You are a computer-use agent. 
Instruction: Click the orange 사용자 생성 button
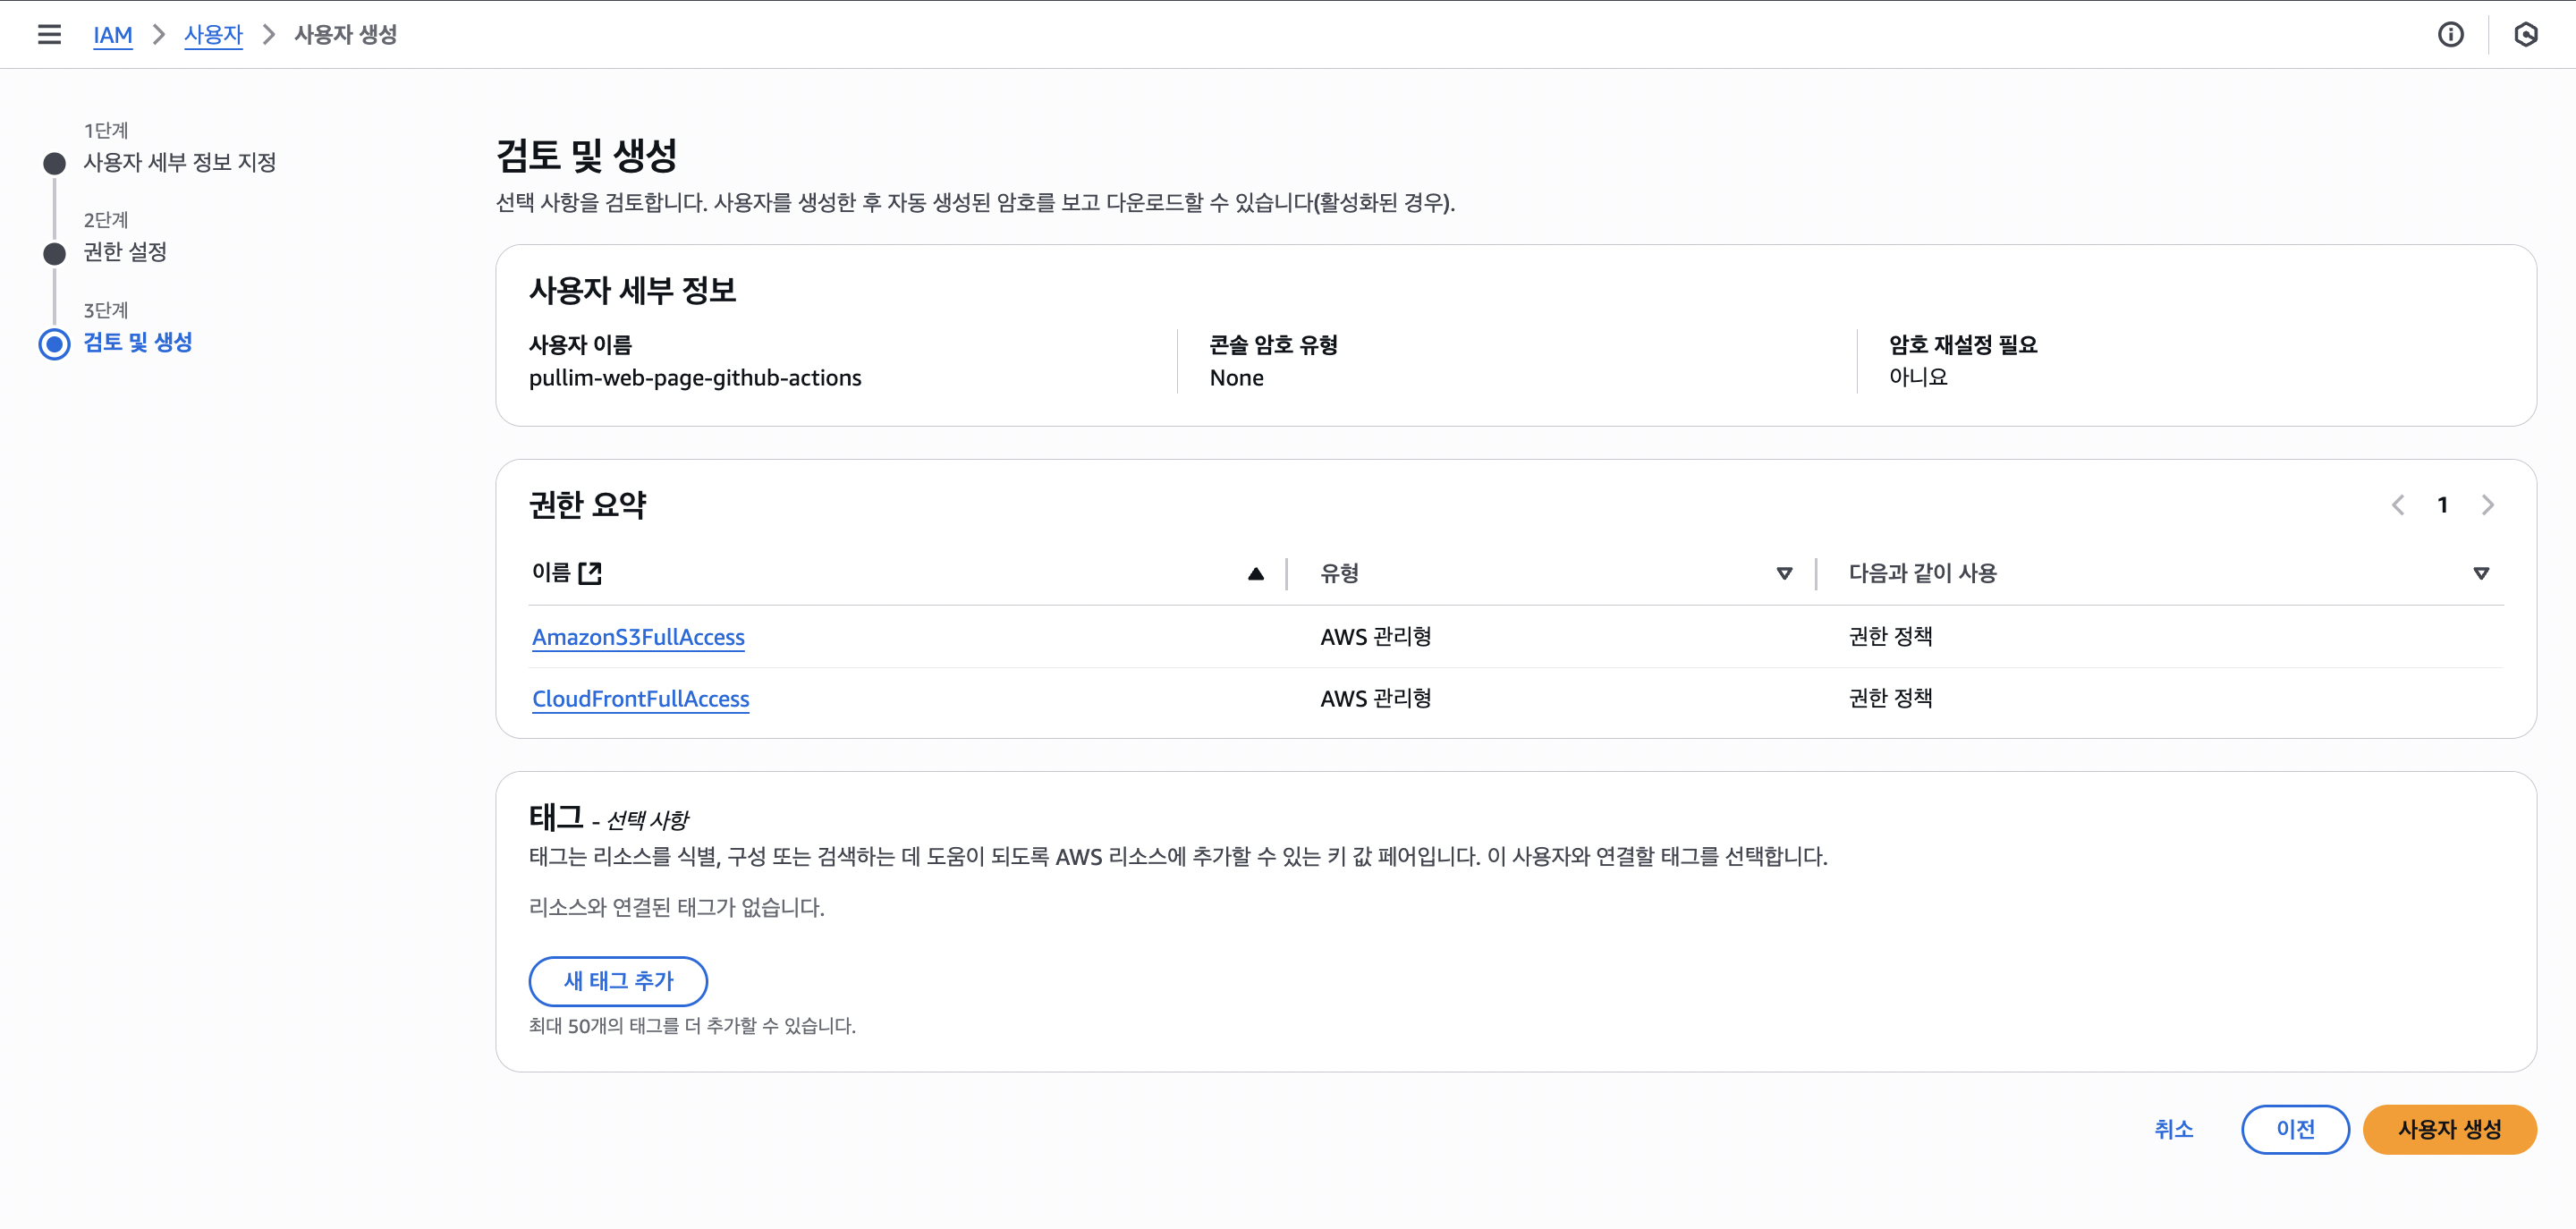2449,1129
